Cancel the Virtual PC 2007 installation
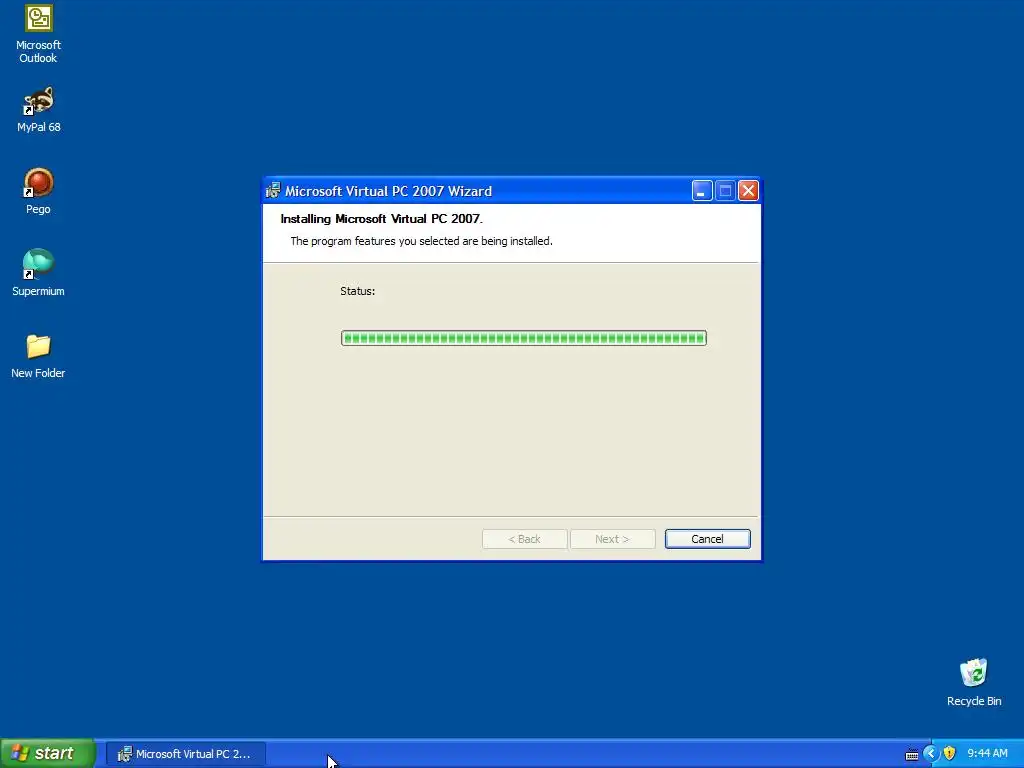The height and width of the screenshot is (768, 1024). (x=707, y=539)
